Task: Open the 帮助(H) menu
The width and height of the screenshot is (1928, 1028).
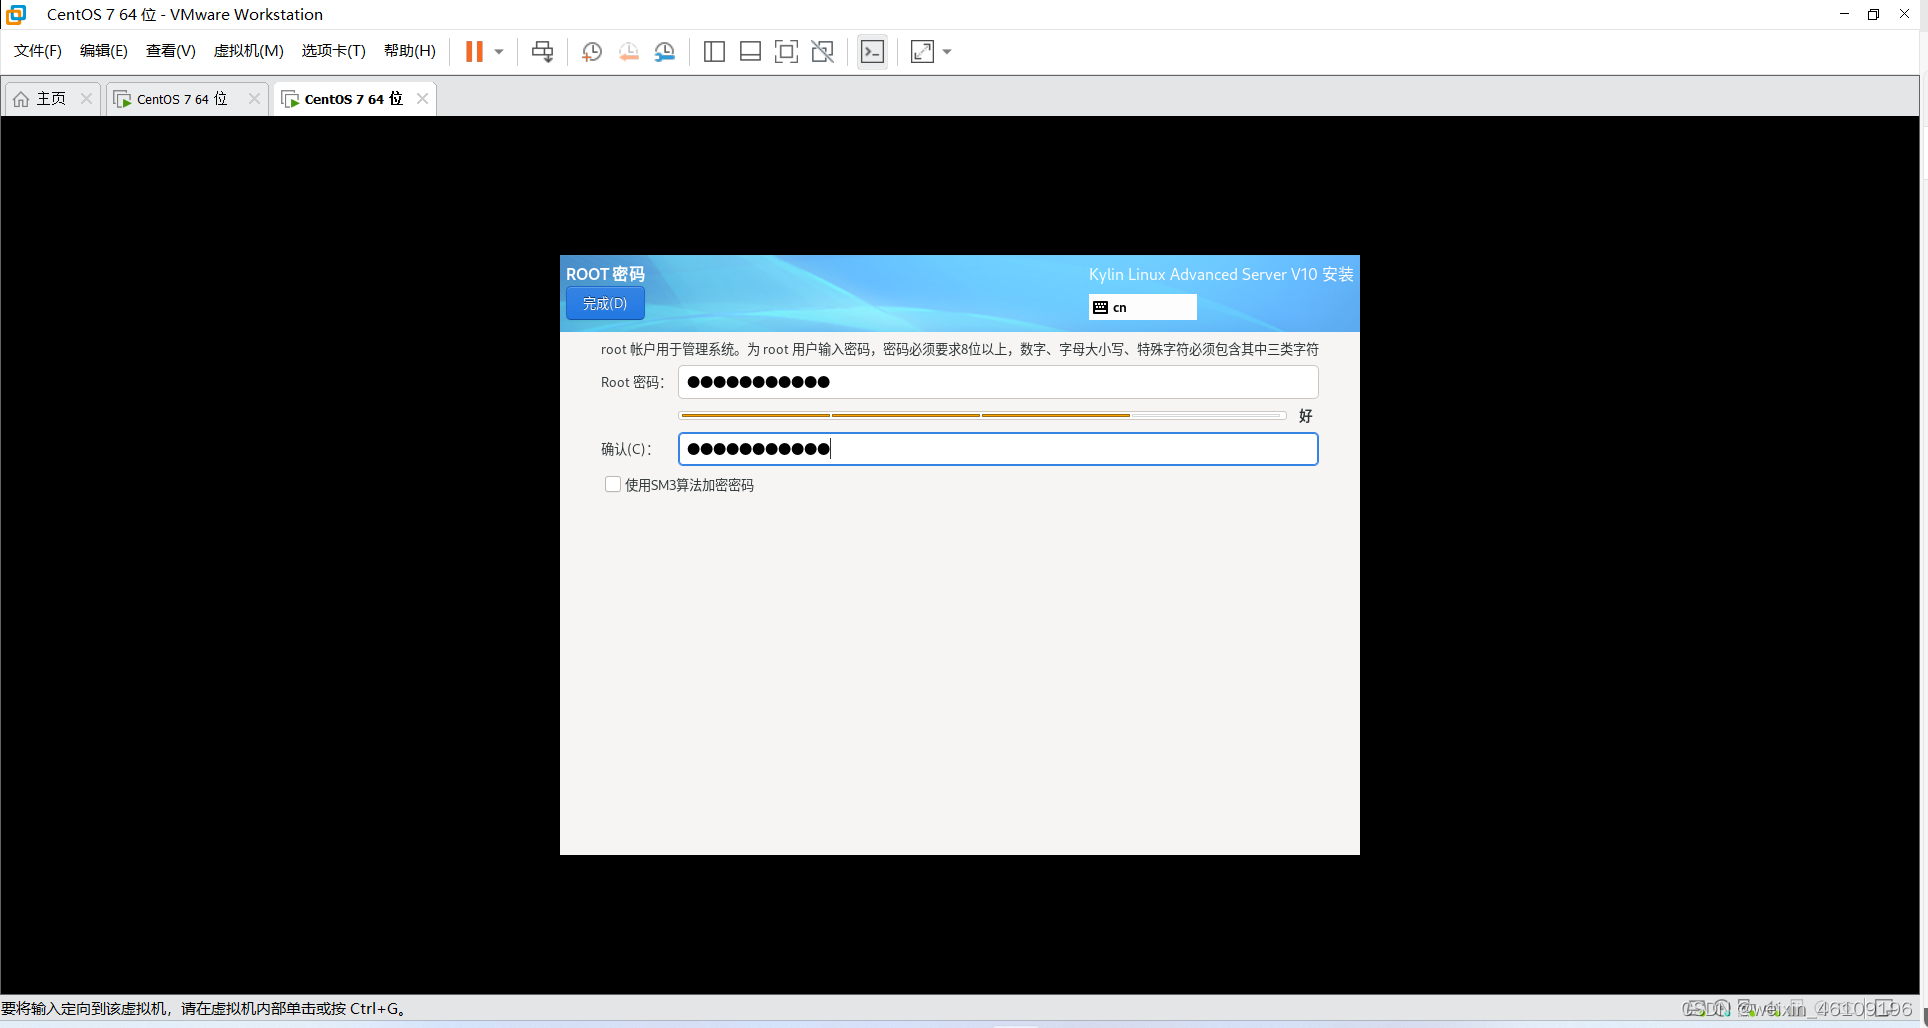Action: click(410, 51)
